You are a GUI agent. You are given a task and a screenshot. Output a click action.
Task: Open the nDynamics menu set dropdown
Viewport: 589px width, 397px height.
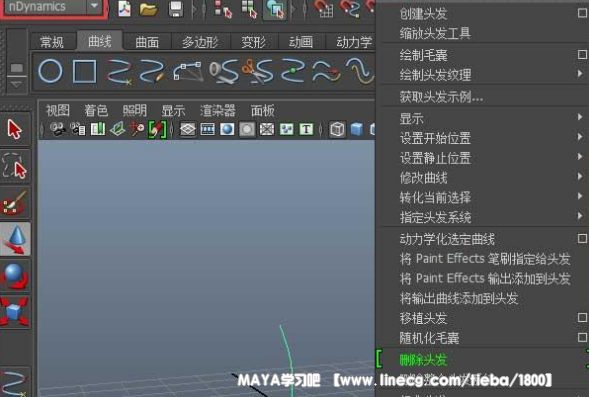[94, 6]
